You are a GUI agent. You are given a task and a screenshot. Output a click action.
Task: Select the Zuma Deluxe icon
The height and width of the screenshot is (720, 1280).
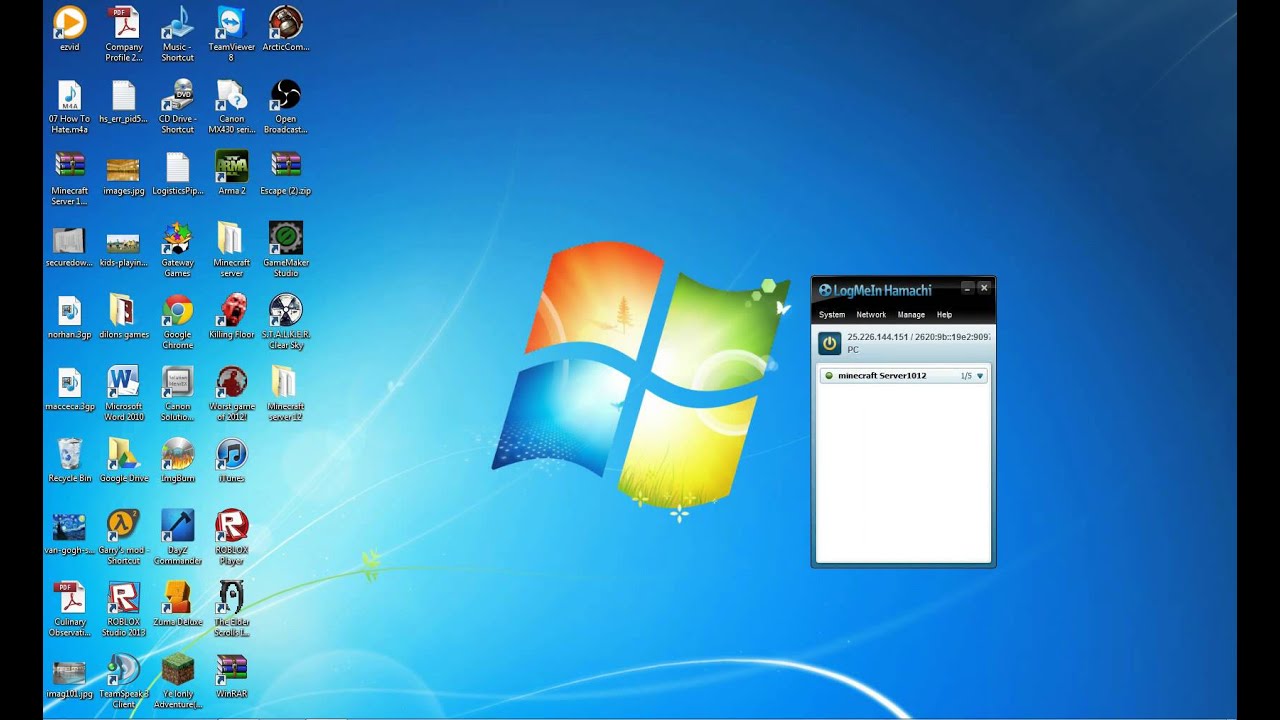click(178, 597)
